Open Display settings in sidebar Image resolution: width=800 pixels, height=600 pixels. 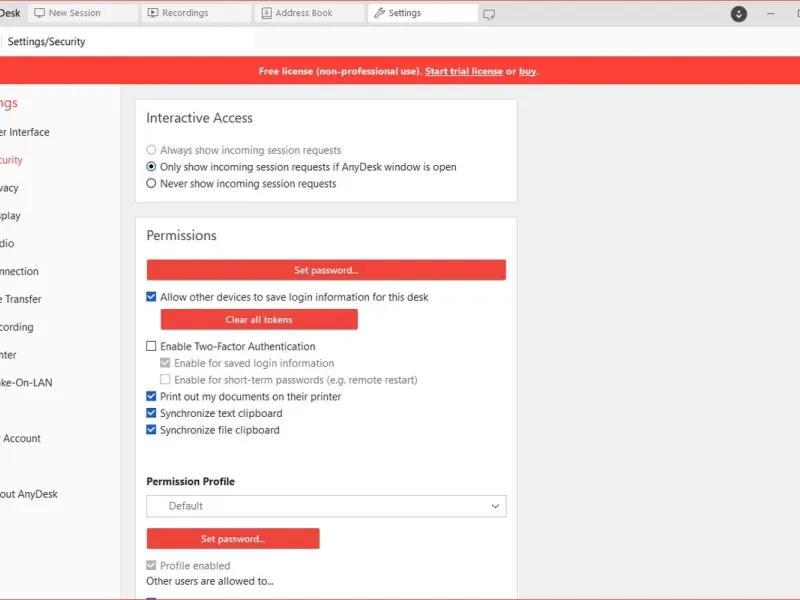click(10, 216)
